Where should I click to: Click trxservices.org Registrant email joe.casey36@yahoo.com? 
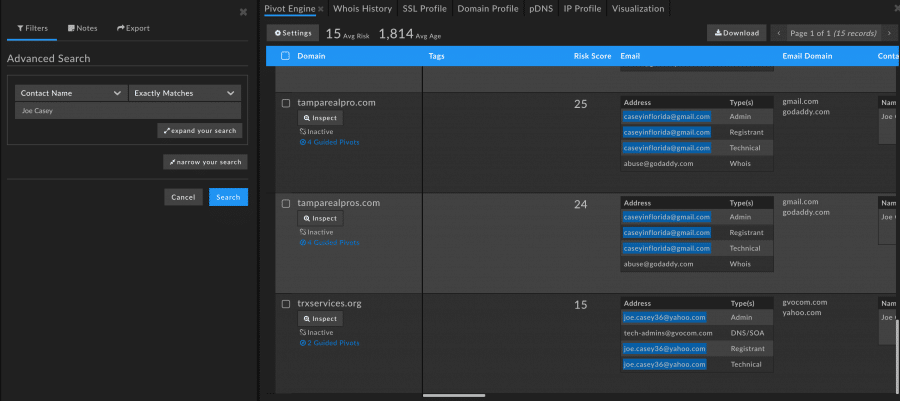click(x=664, y=348)
